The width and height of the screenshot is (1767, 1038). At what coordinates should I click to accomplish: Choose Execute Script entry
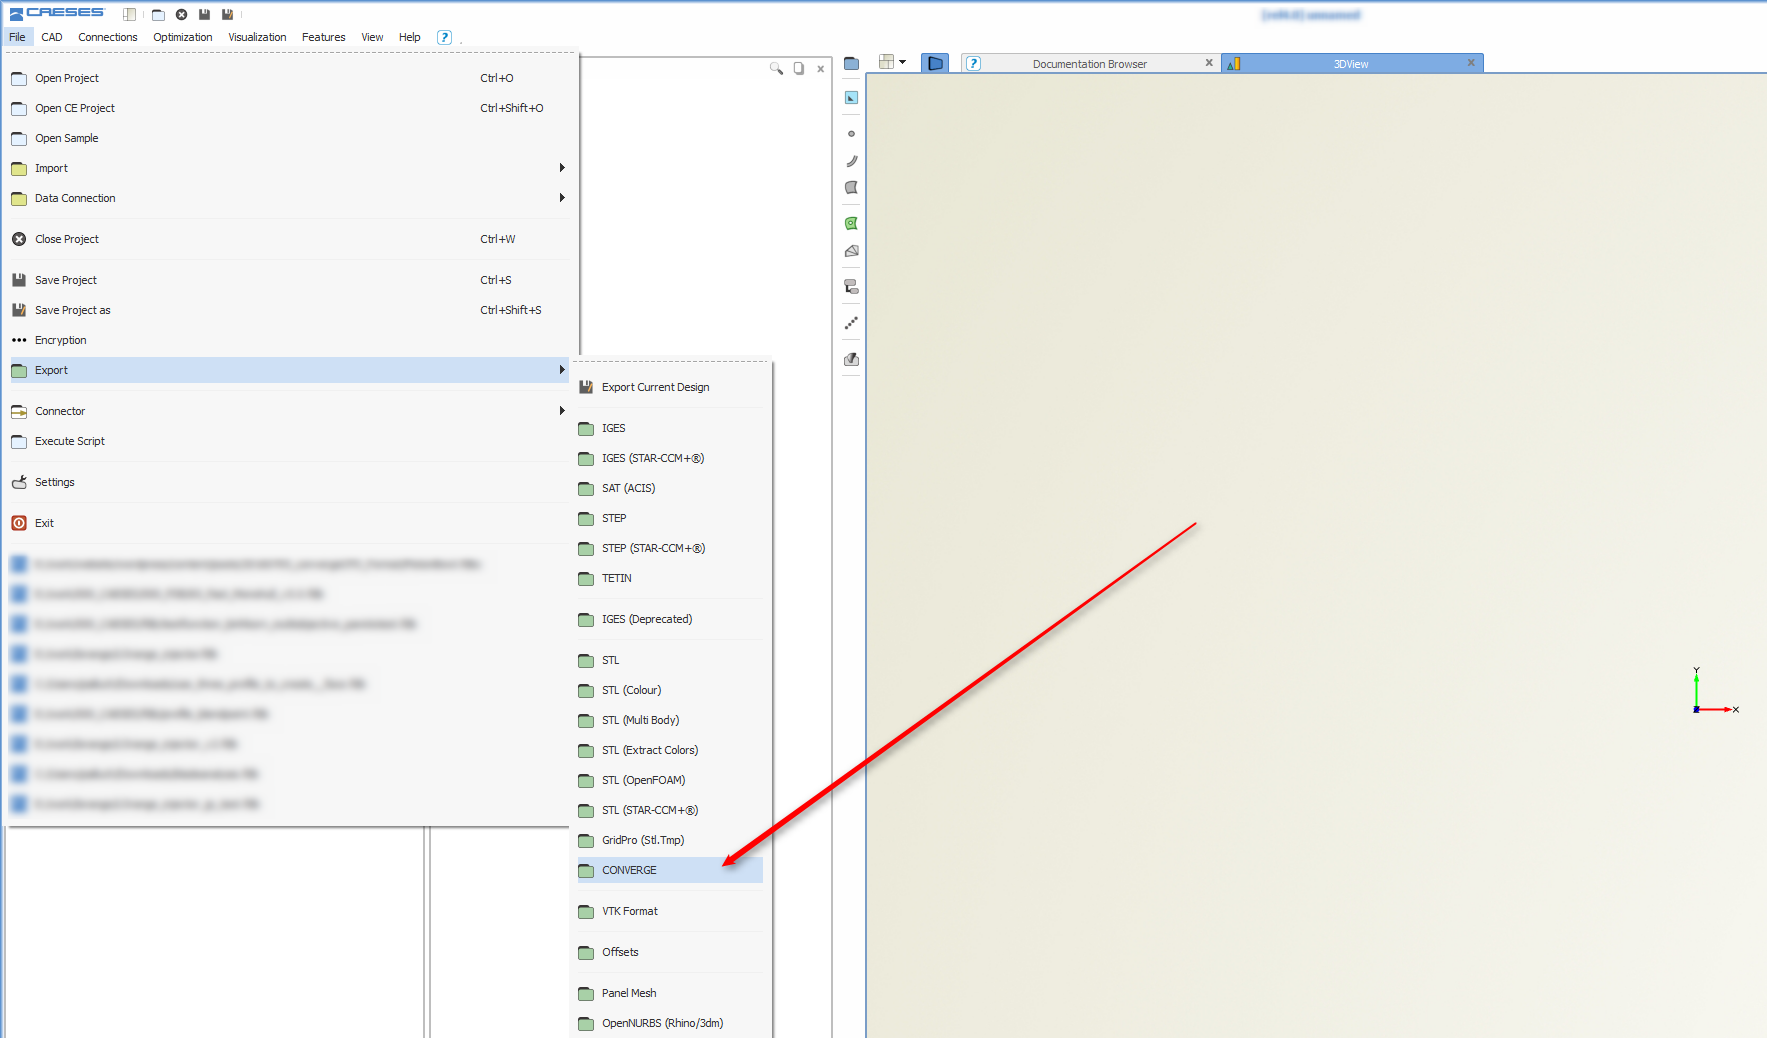(x=289, y=441)
